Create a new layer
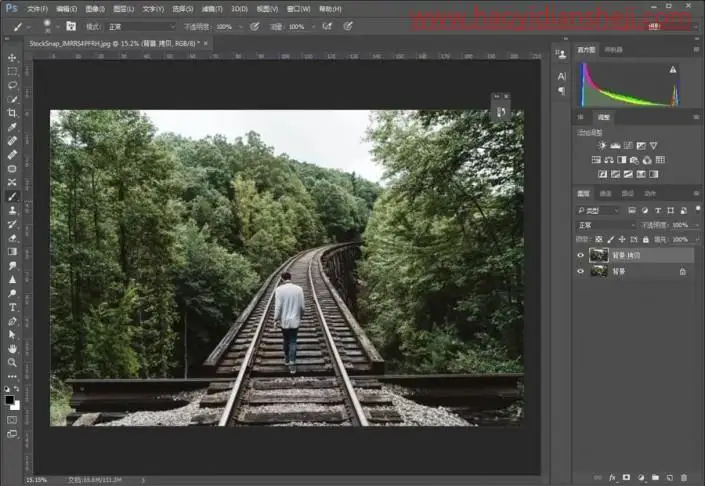Screen dimensions: 705x486 [x=669, y=477]
